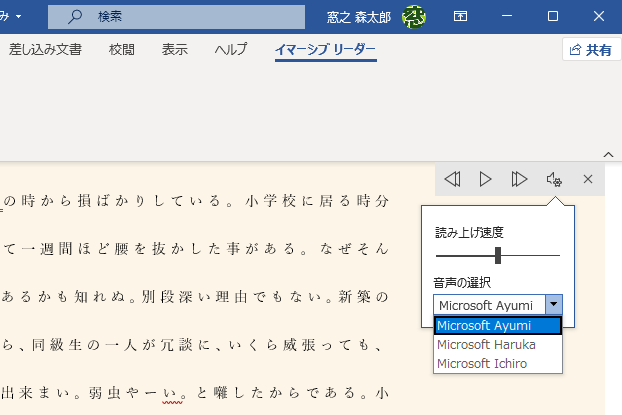The height and width of the screenshot is (415, 622).
Task: Click the current voice field Microsoft Ayumi
Action: point(490,305)
